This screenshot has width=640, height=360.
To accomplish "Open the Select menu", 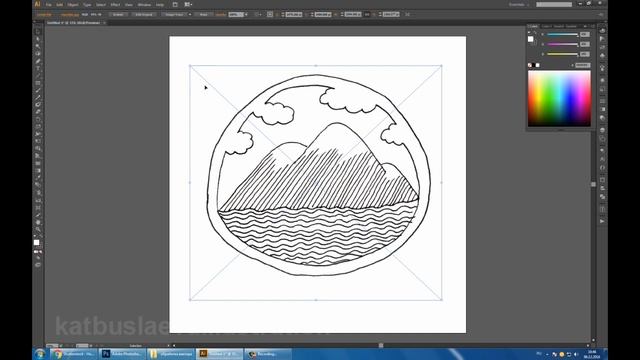I will (x=101, y=5).
